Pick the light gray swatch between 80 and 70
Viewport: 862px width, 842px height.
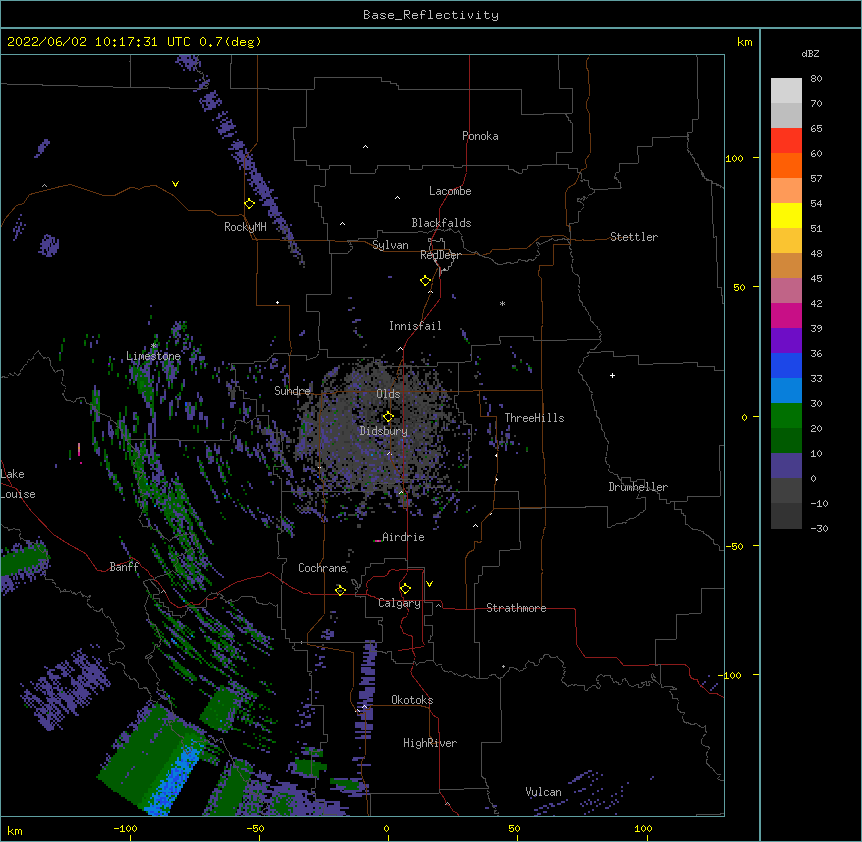tap(786, 91)
